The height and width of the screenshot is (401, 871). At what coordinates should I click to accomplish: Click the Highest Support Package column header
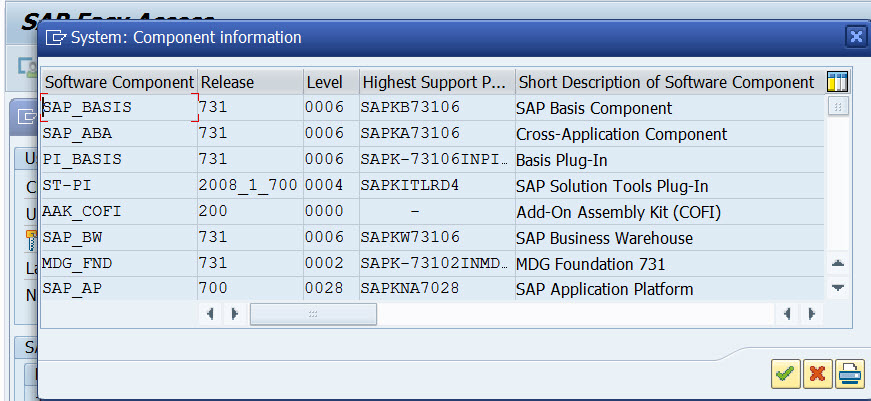coord(437,82)
